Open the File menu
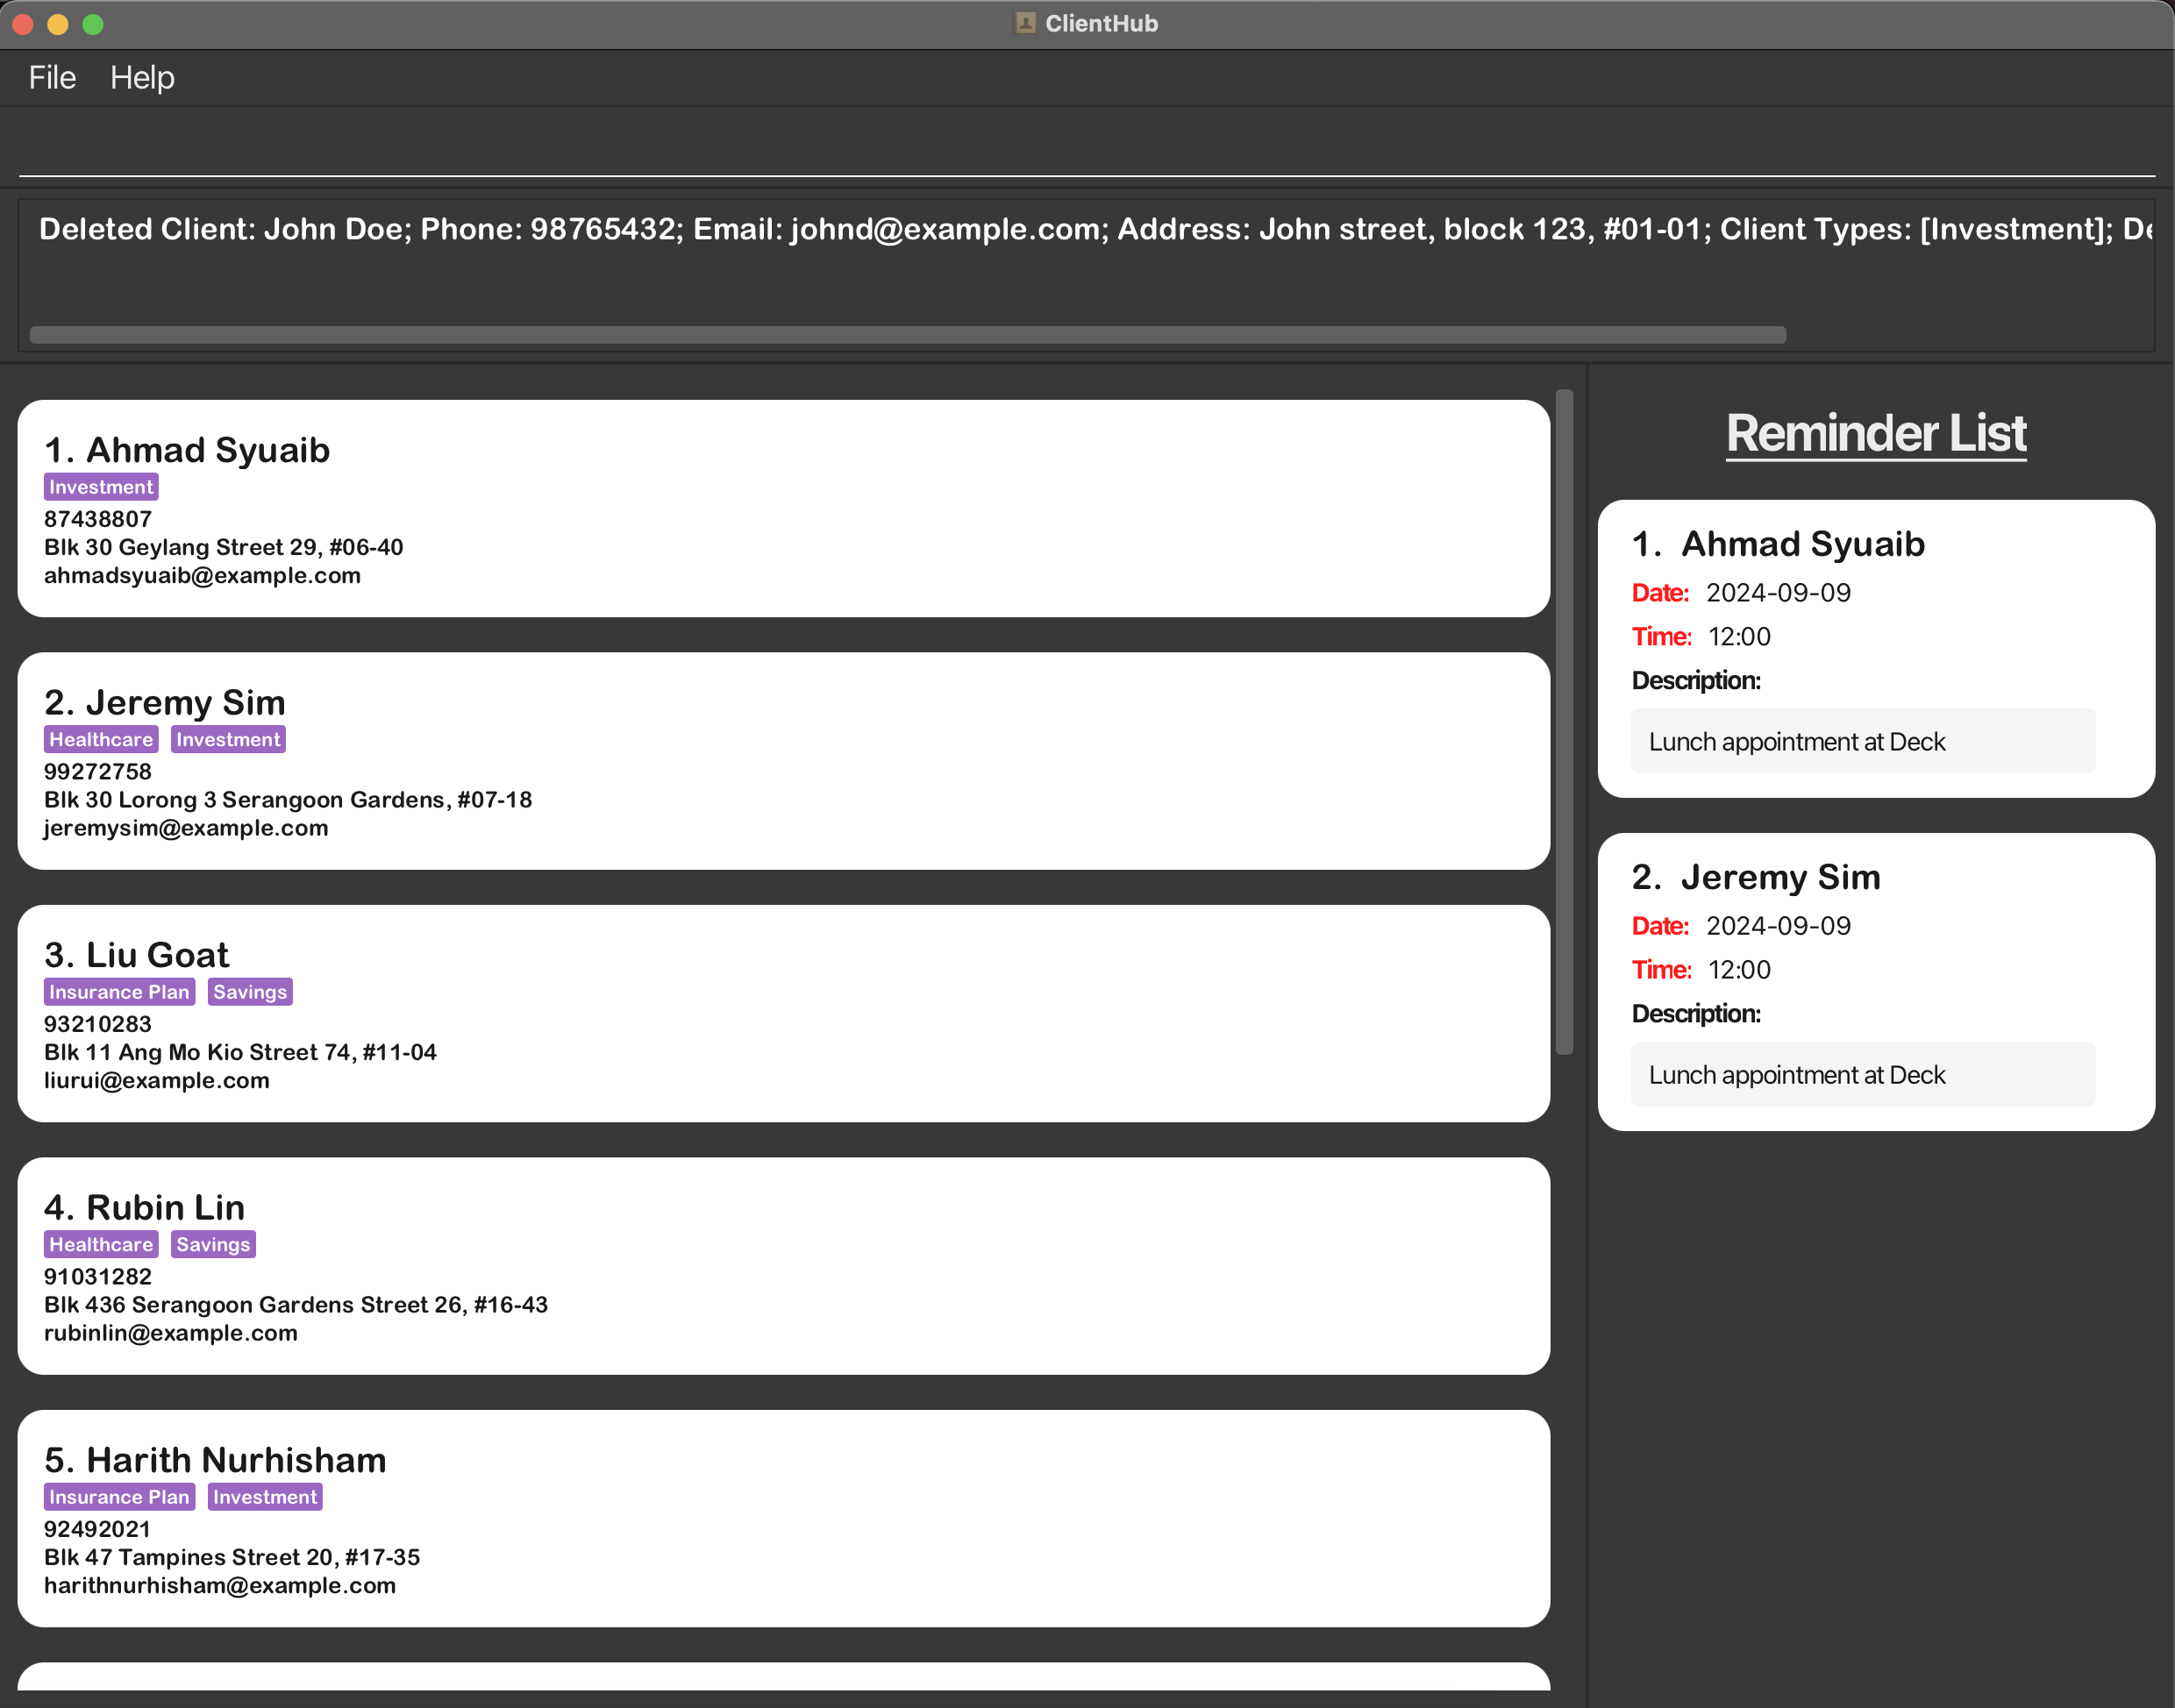The height and width of the screenshot is (1708, 2175). [52, 77]
